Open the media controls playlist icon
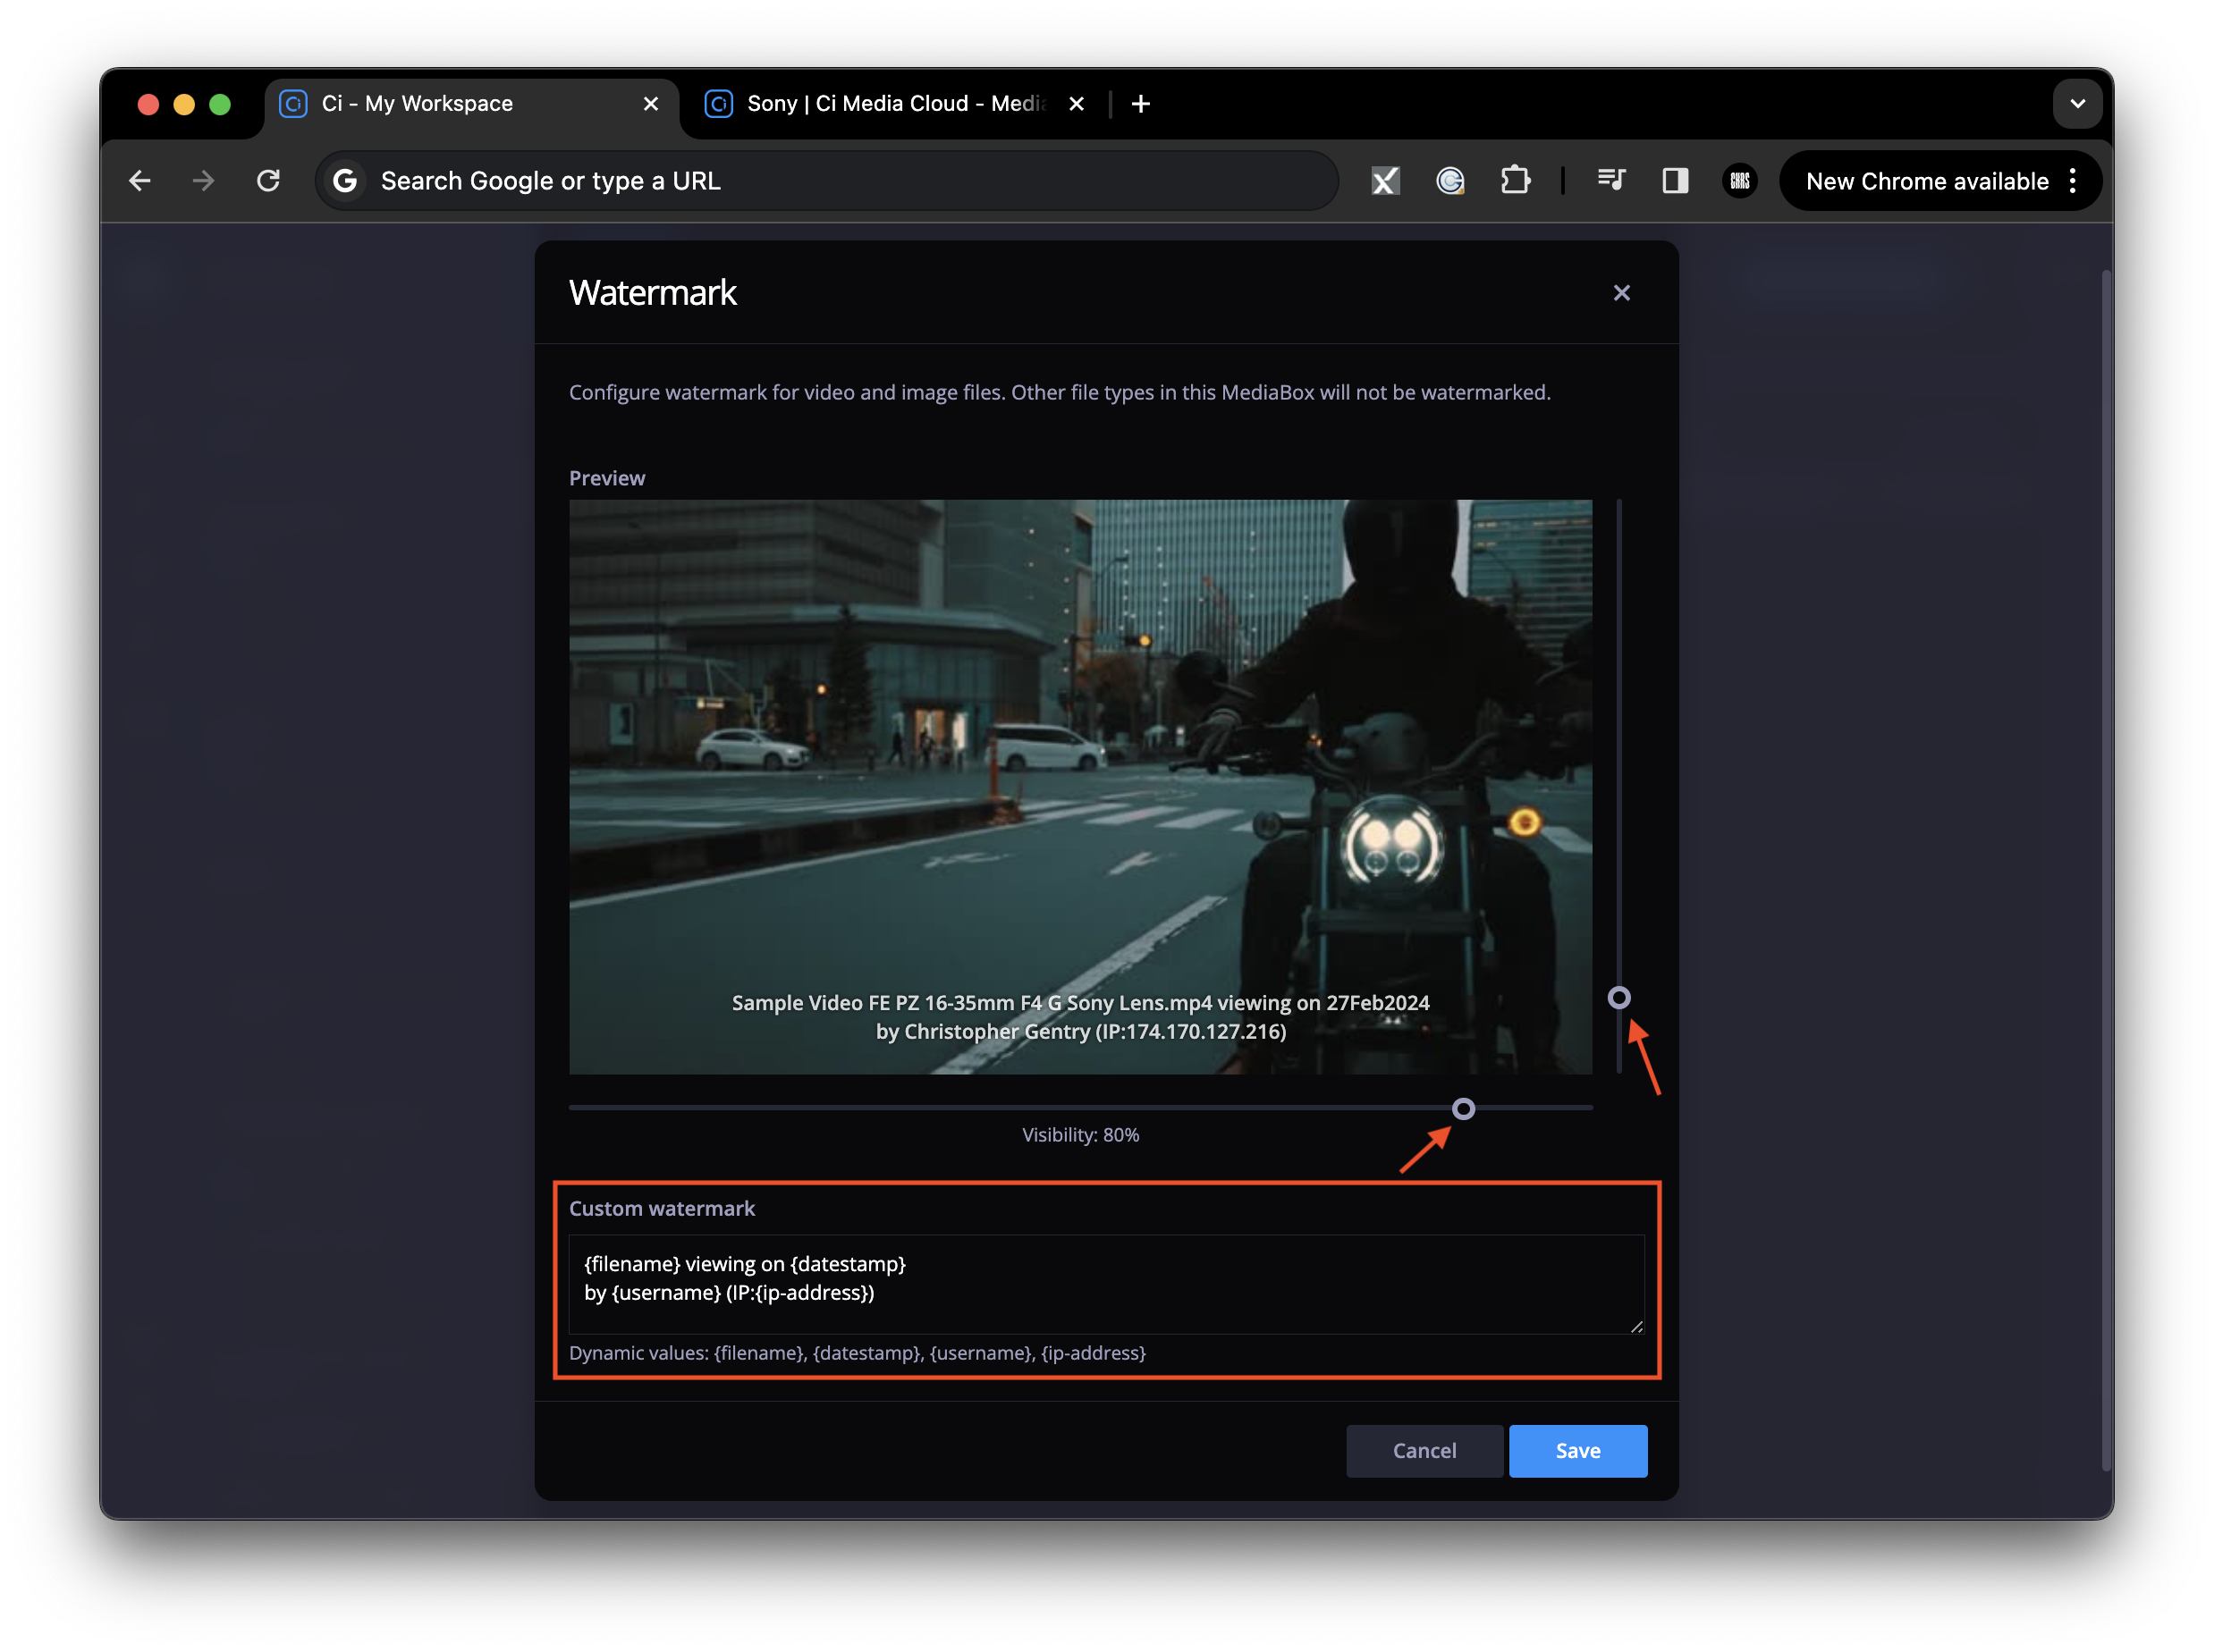 point(1611,181)
